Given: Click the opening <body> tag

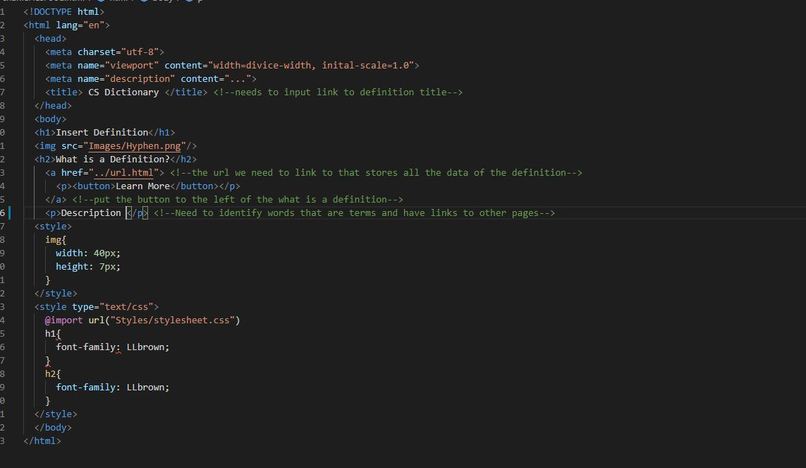Looking at the screenshot, I should 50,118.
